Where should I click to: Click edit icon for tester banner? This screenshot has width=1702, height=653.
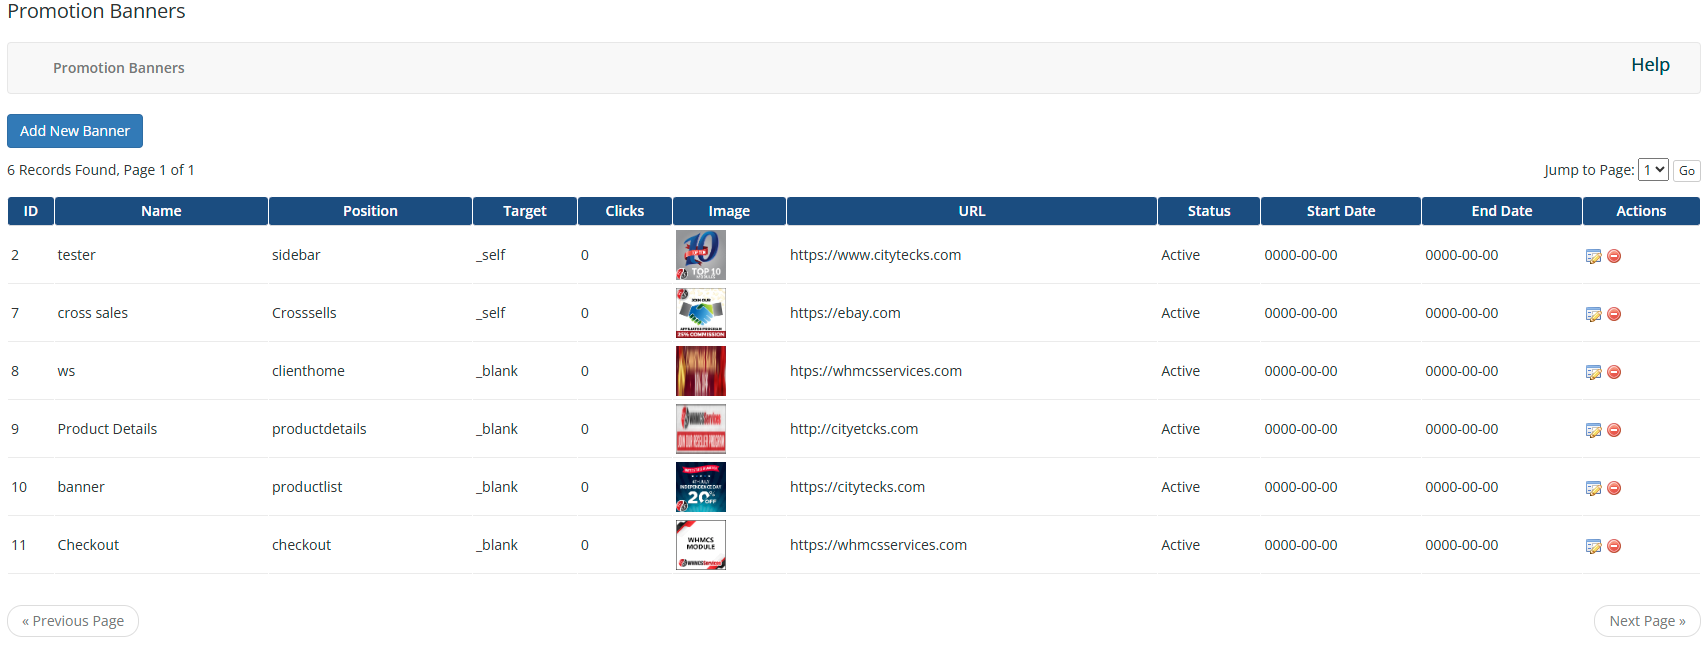pos(1593,256)
